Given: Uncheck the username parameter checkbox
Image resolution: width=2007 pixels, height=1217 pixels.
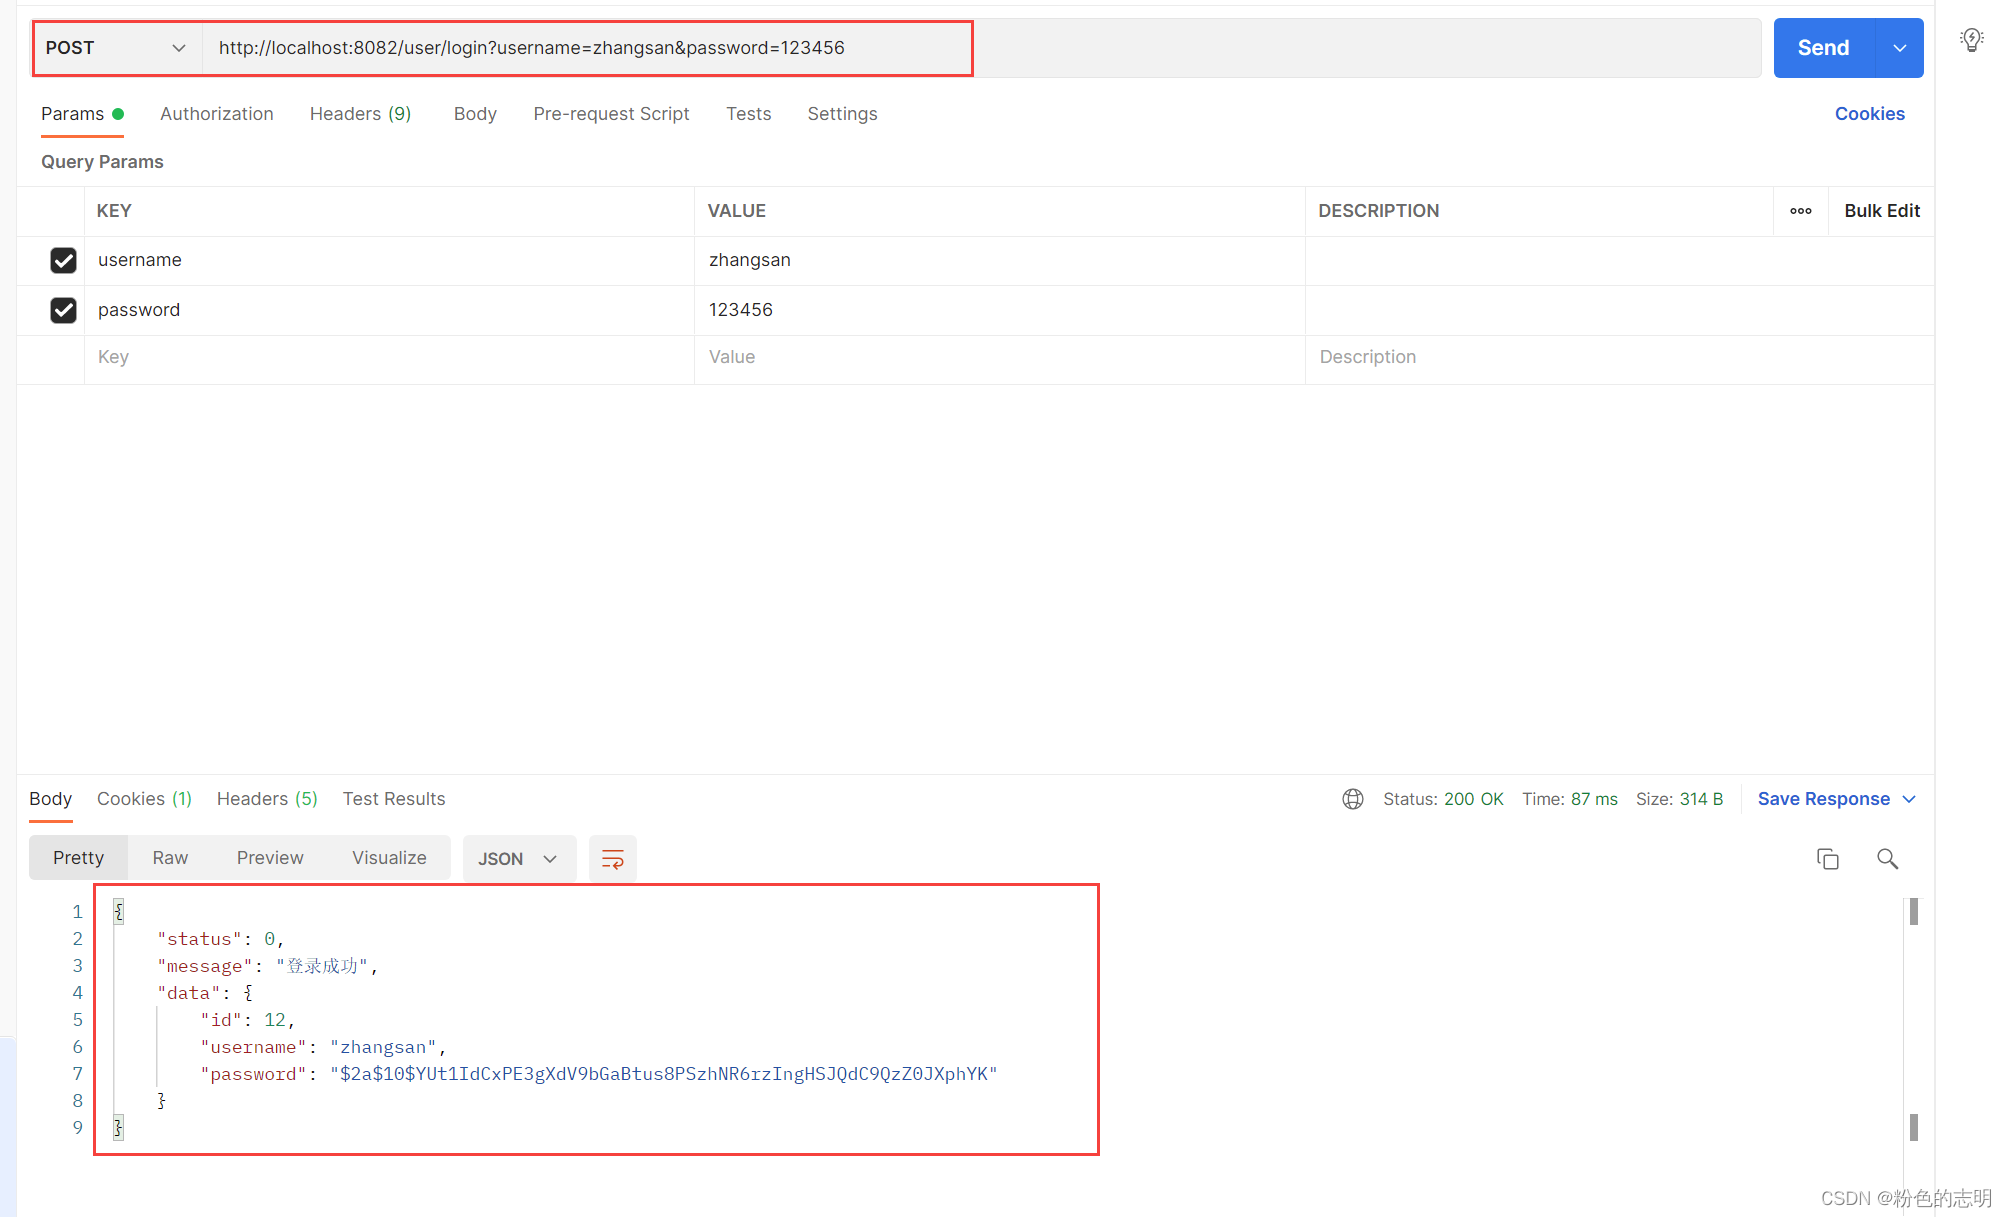Looking at the screenshot, I should point(63,260).
